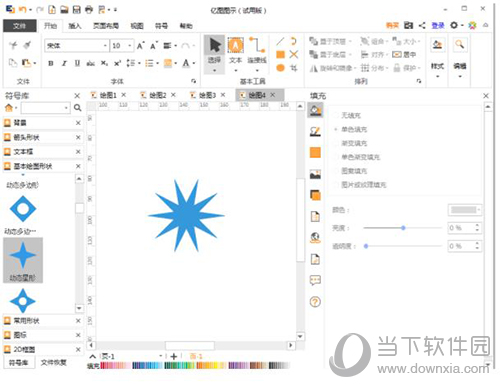Click the Undo icon in the title bar

(22, 10)
